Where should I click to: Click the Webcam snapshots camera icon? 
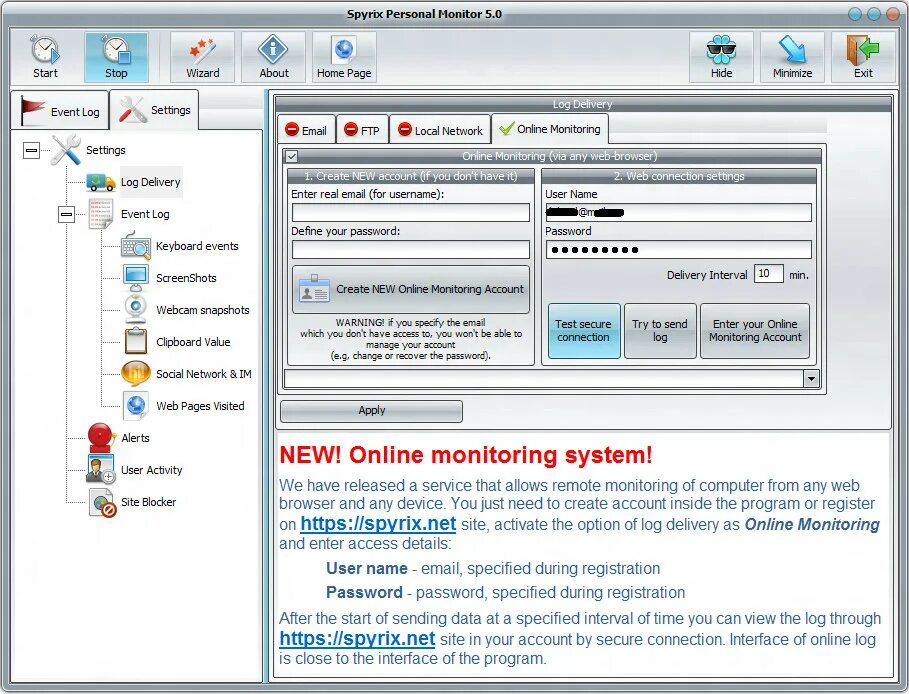(x=136, y=310)
